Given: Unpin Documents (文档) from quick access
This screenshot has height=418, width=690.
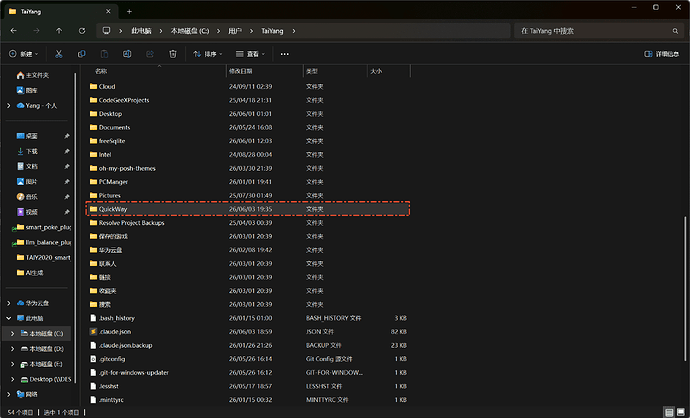Looking at the screenshot, I should (67, 166).
